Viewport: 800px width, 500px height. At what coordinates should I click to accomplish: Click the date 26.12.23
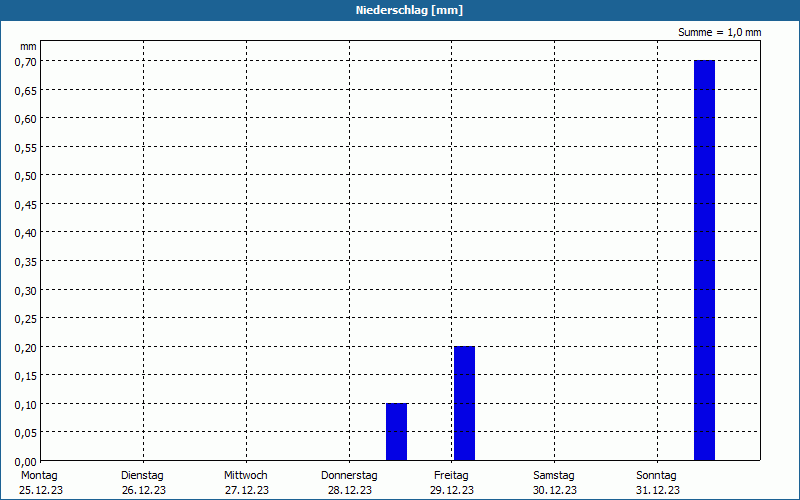click(x=144, y=490)
